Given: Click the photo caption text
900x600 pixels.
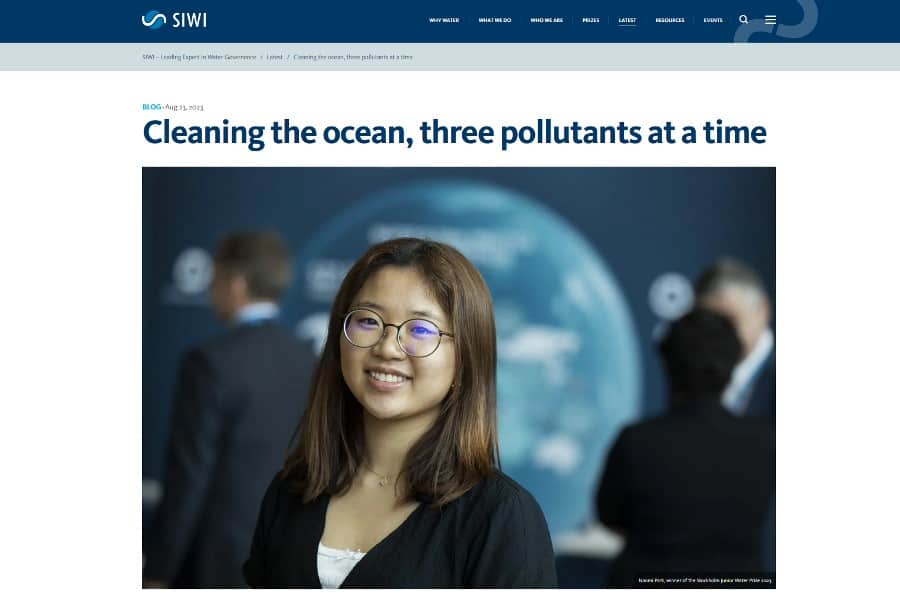Looking at the screenshot, I should [x=705, y=580].
